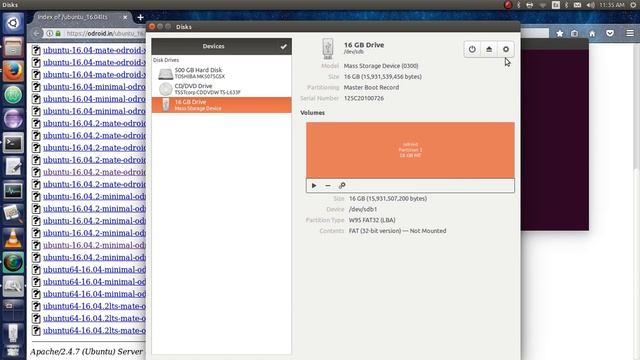Open Files from the launcher

(x=13, y=47)
